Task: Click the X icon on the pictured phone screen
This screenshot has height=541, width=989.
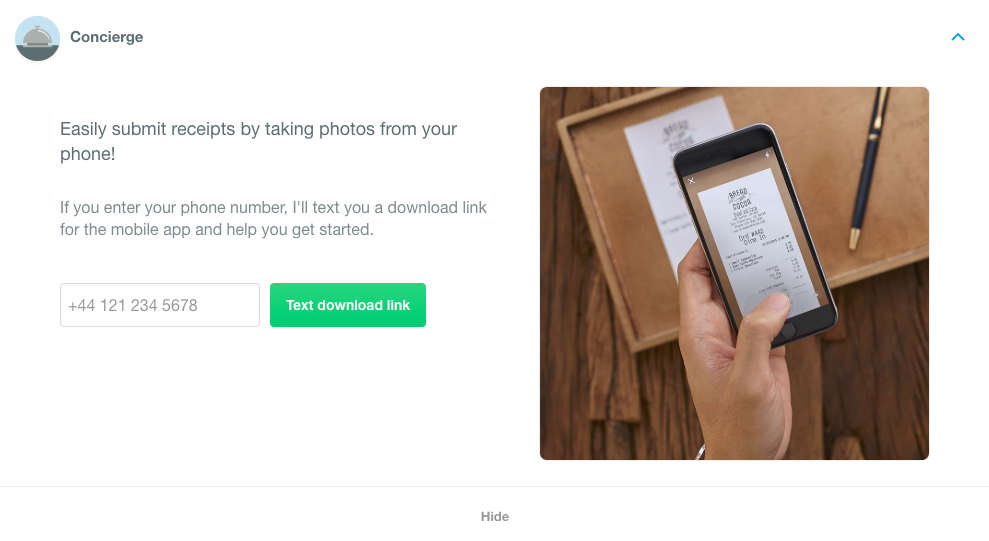Action: [x=691, y=181]
